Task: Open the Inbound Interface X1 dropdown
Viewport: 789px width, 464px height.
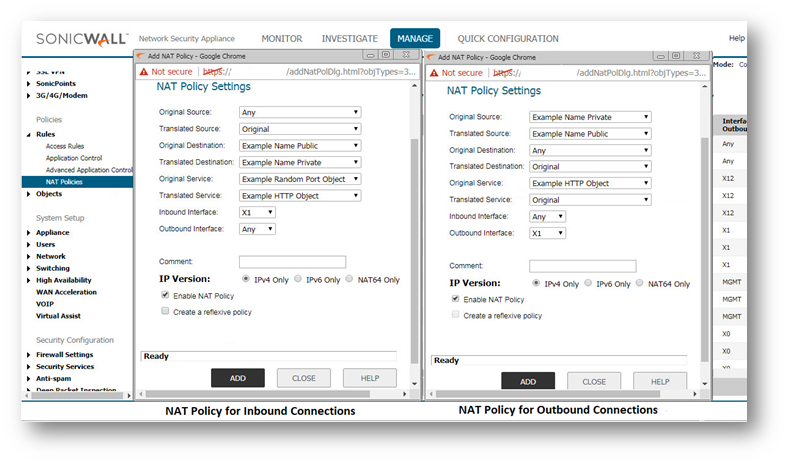Action: click(x=257, y=213)
